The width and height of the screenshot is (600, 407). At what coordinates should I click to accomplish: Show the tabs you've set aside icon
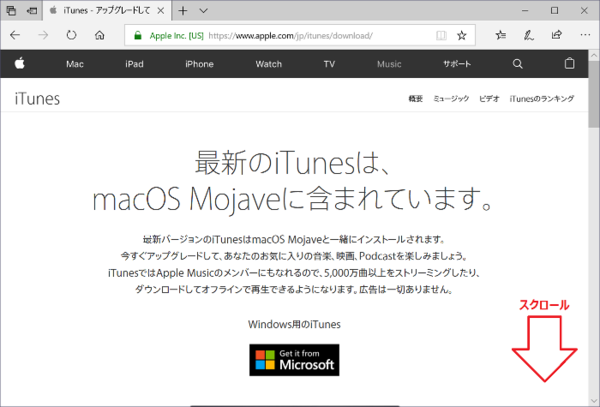(11, 11)
